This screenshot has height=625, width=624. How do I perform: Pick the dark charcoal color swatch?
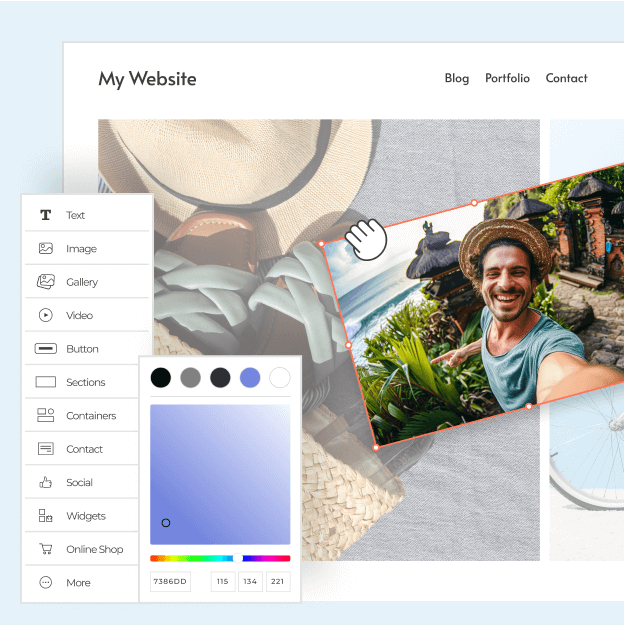(x=220, y=377)
